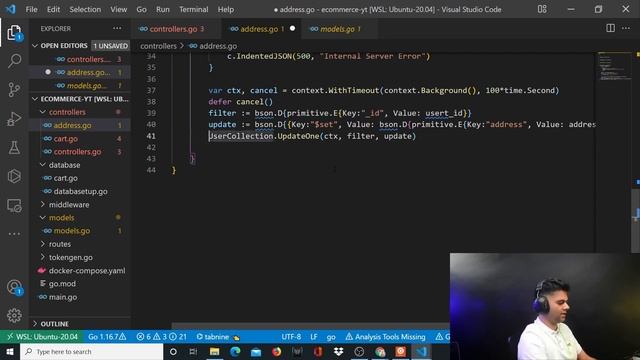Open Run and Debug view
Viewport: 640px width, 360px height.
[14, 119]
